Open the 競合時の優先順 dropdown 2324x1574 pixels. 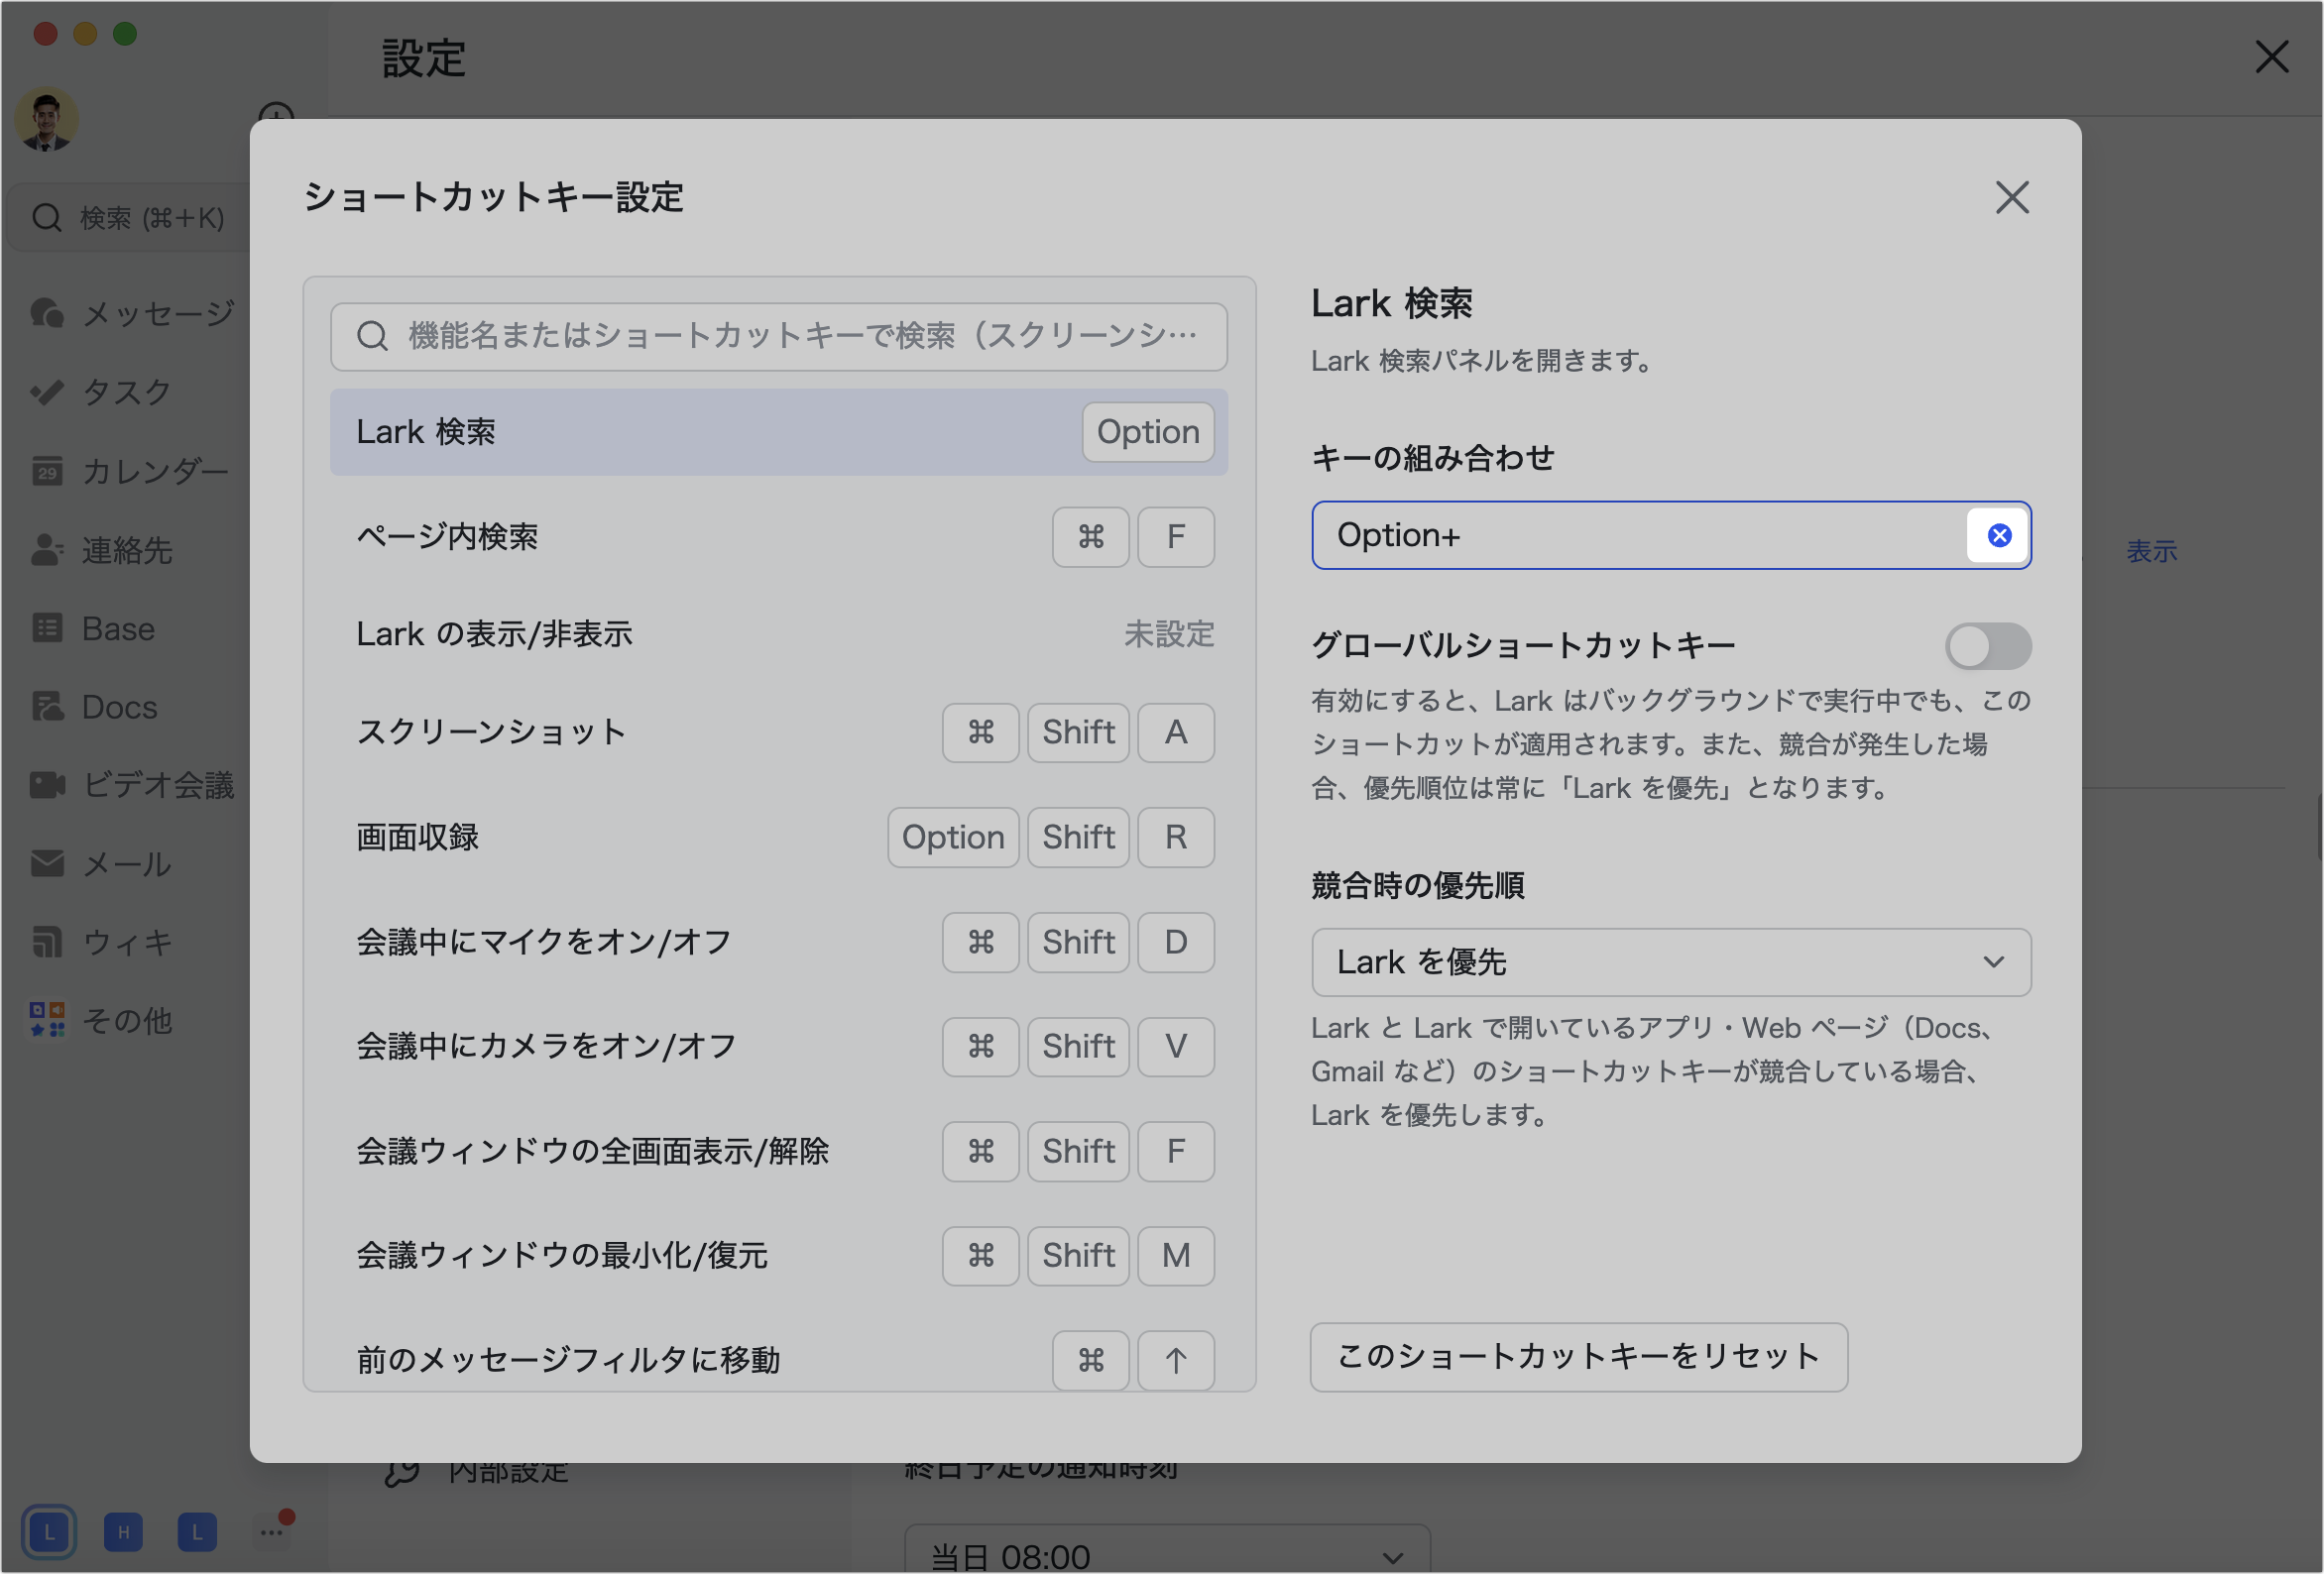pos(1671,963)
